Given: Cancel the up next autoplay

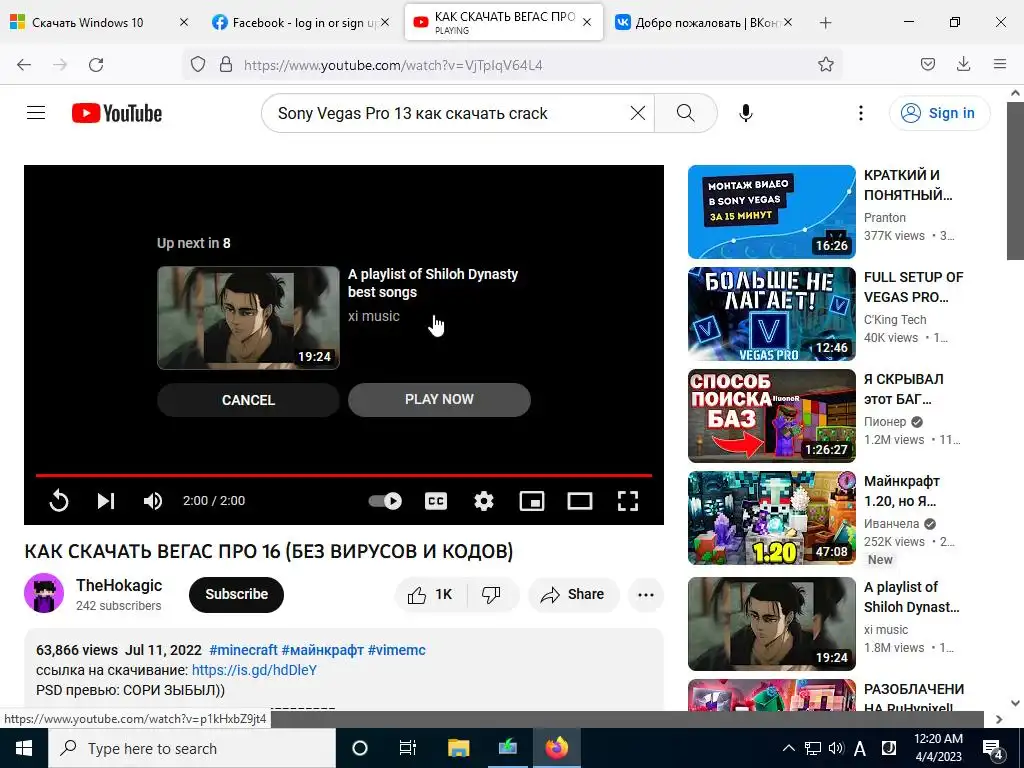Looking at the screenshot, I should 248,400.
